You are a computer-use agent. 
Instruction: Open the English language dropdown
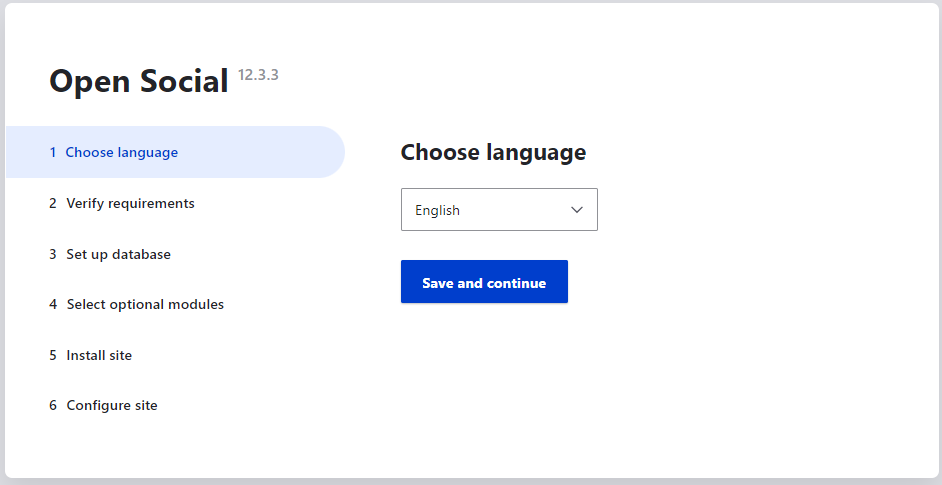pyautogui.click(x=499, y=210)
